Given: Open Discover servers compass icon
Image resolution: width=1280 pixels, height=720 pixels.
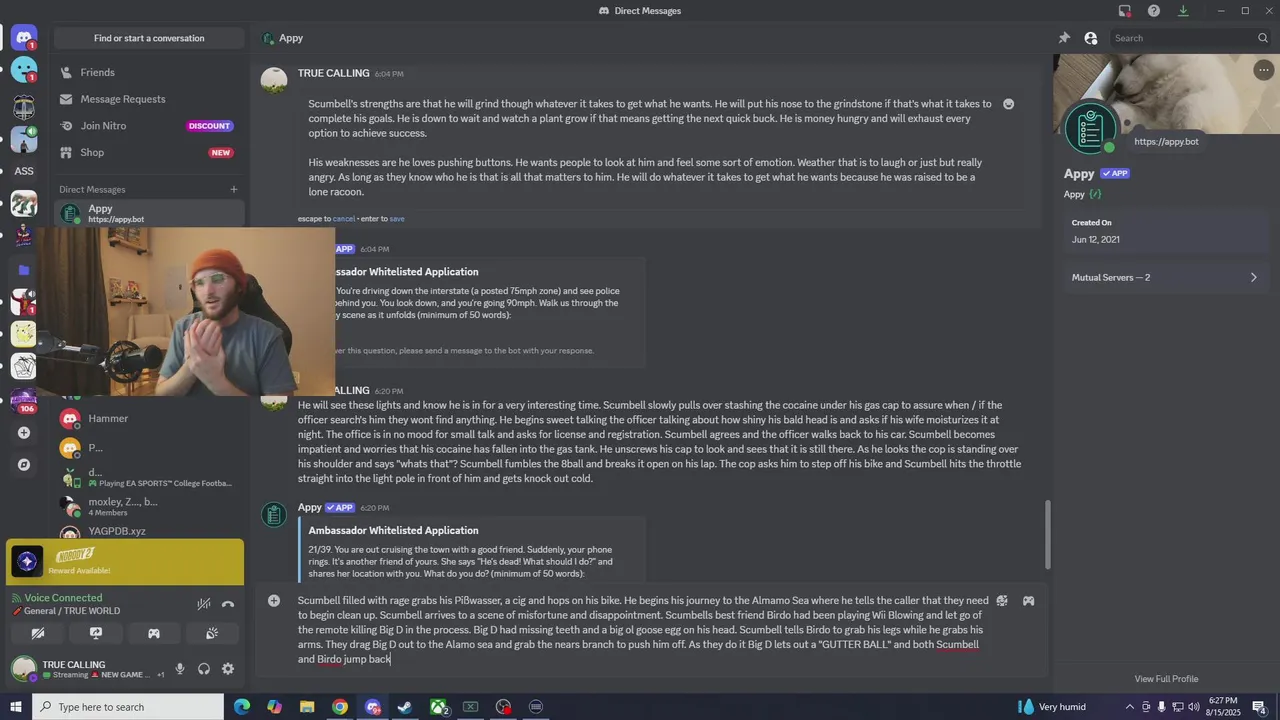Looking at the screenshot, I should click(24, 465).
